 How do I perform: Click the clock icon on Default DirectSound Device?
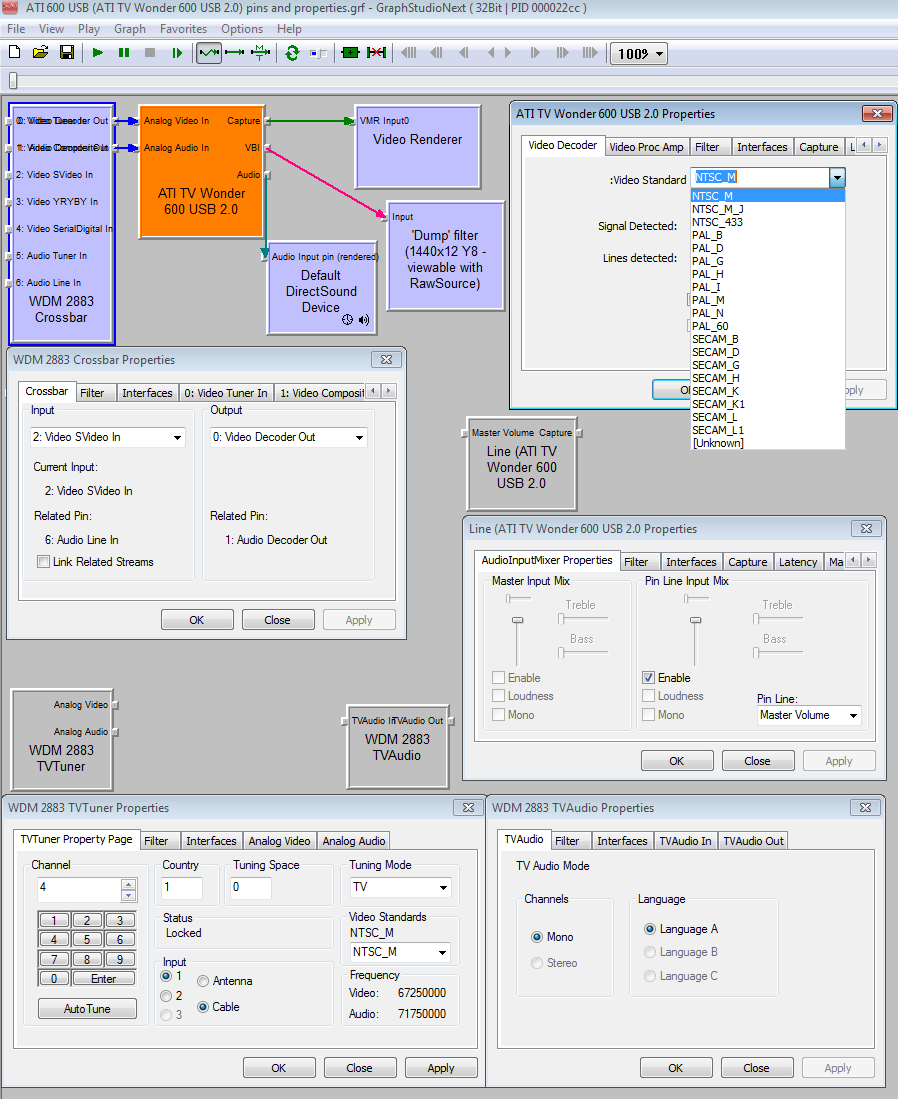pos(348,320)
